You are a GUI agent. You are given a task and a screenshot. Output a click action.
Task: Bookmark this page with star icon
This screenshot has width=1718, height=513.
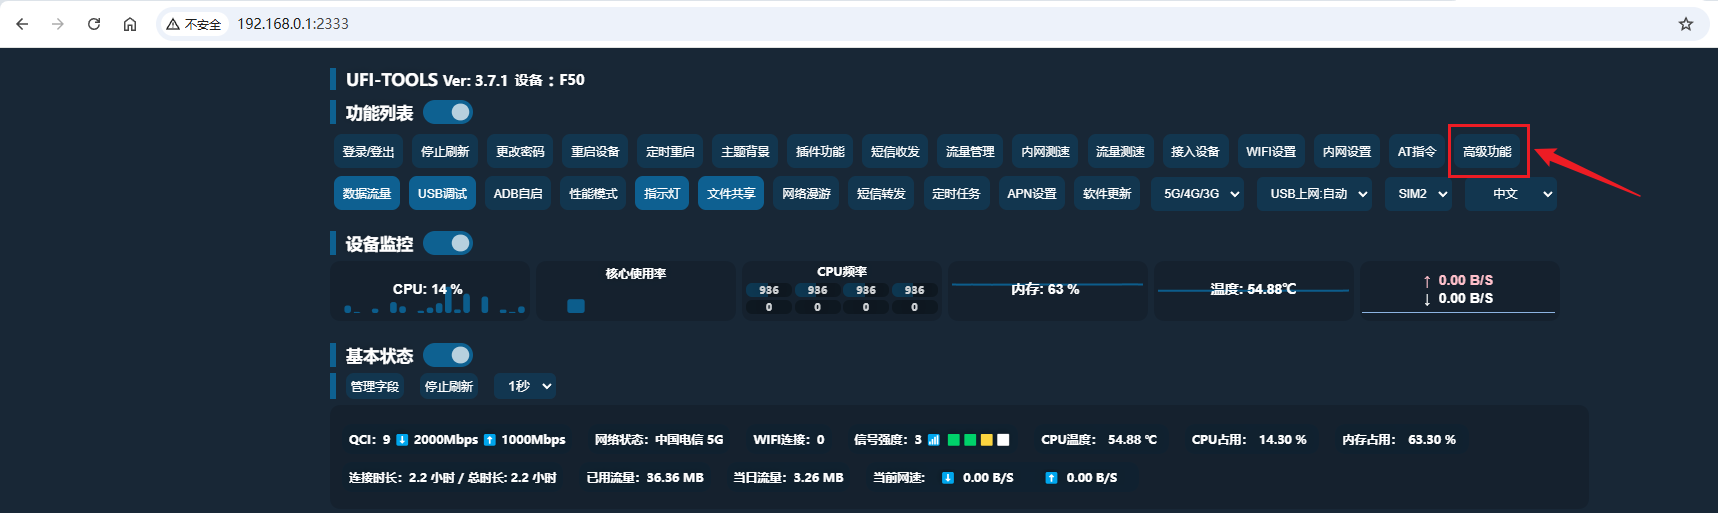click(1686, 24)
